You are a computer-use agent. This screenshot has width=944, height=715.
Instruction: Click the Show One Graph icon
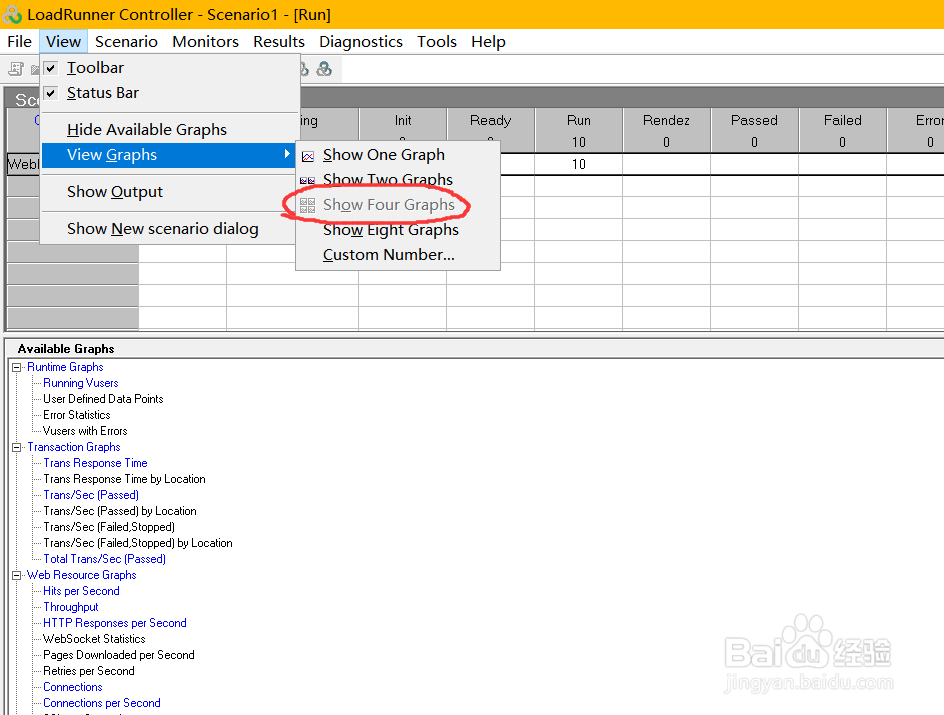(x=308, y=156)
